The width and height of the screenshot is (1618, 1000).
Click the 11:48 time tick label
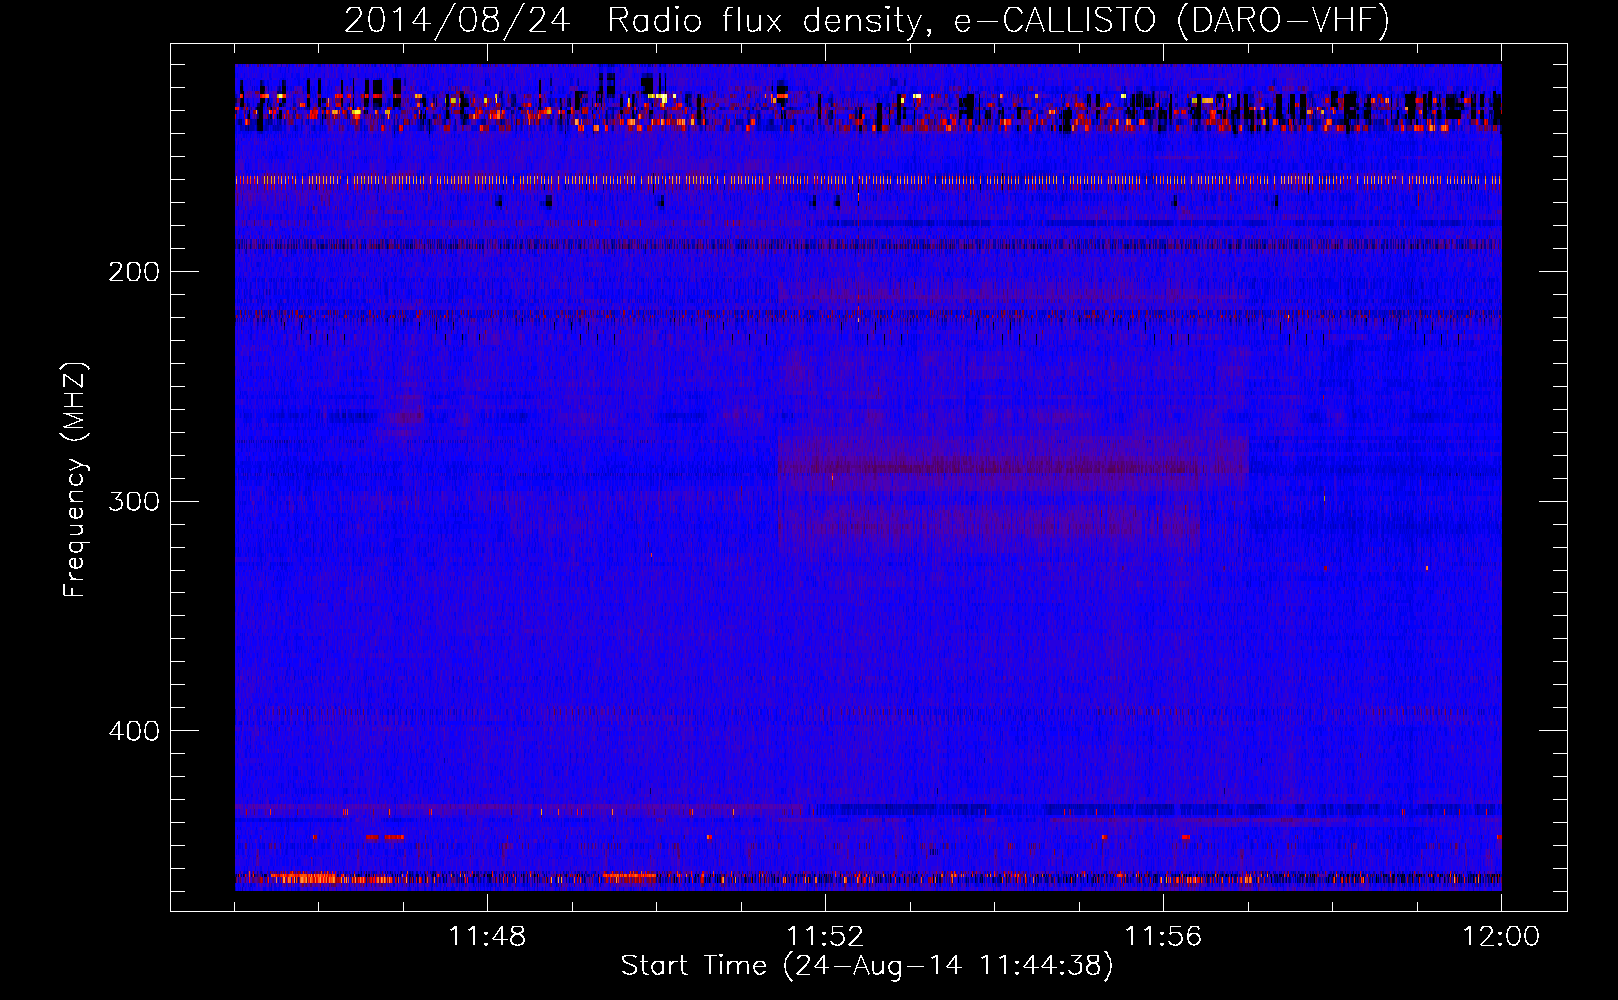point(487,937)
